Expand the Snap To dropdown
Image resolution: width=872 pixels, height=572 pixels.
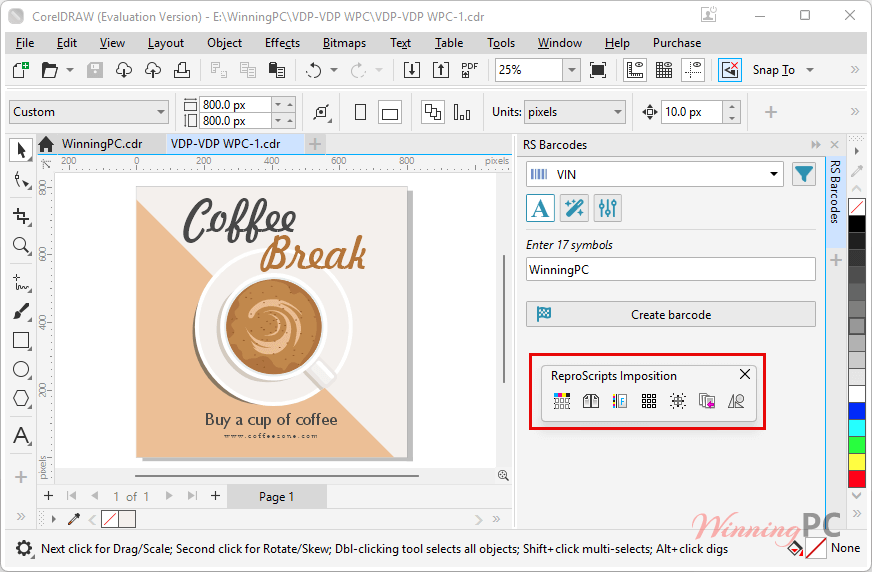(x=810, y=70)
